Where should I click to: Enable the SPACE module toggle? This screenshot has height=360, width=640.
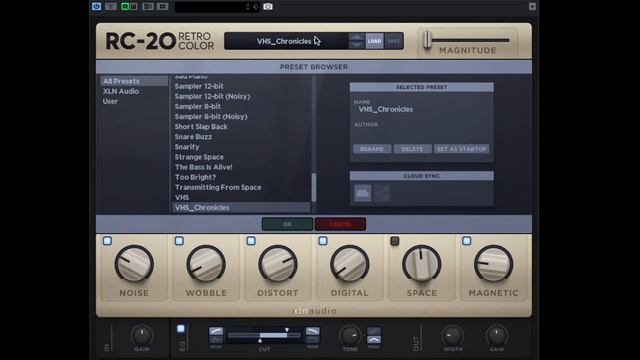(395, 241)
